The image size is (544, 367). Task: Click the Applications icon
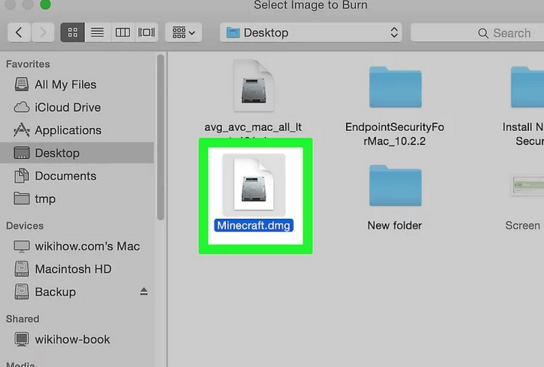pyautogui.click(x=22, y=130)
